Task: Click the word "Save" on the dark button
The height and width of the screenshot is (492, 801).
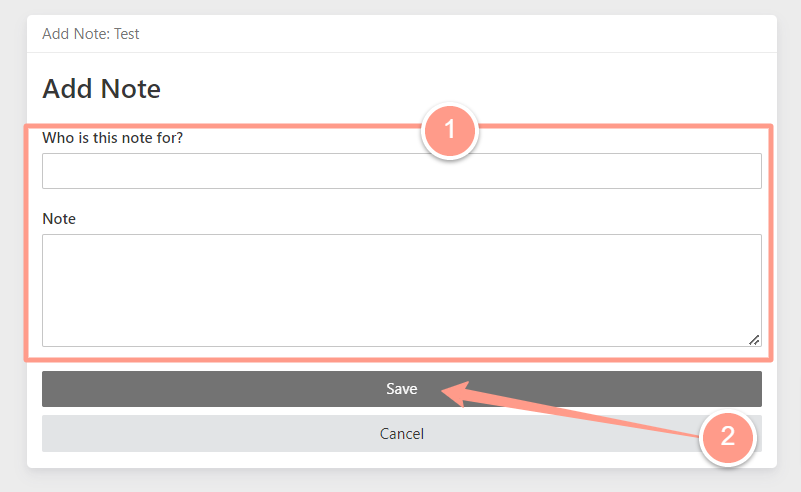Action: click(x=402, y=389)
